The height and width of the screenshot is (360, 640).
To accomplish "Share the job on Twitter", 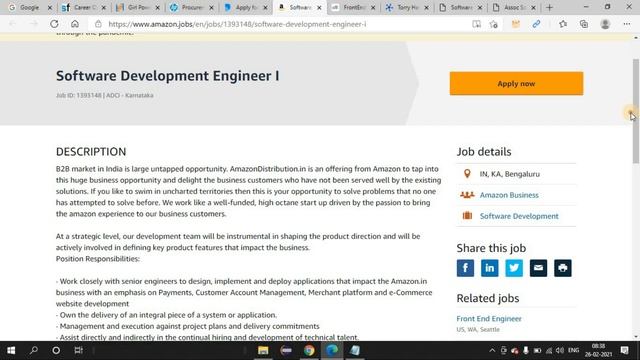I will pos(514,268).
